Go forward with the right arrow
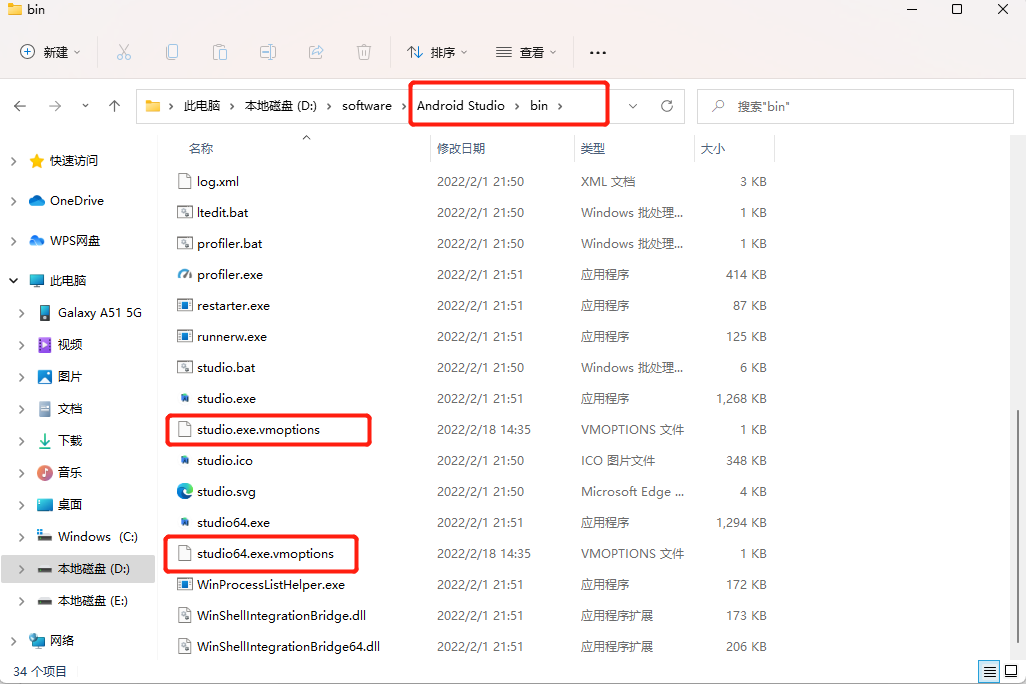The image size is (1026, 684). click(55, 106)
